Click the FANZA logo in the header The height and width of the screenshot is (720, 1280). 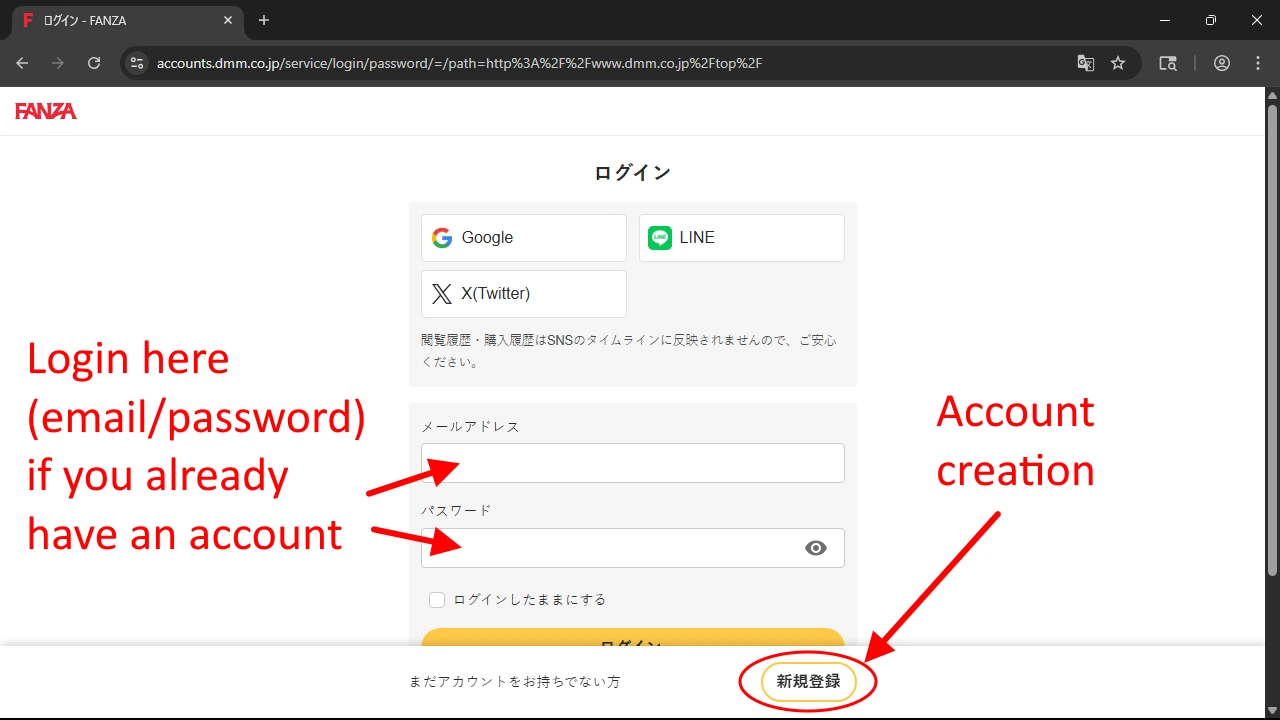[46, 111]
